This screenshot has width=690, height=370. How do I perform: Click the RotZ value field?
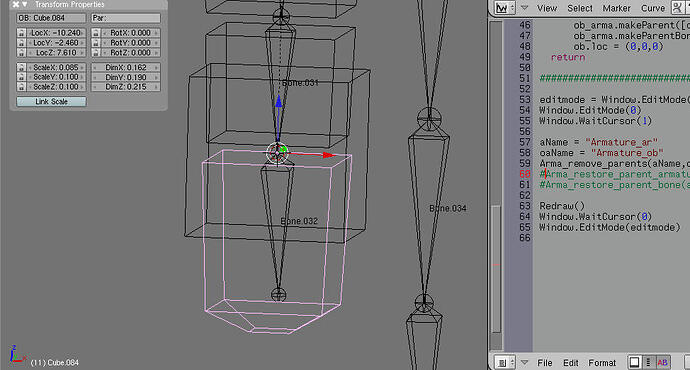[x=130, y=52]
